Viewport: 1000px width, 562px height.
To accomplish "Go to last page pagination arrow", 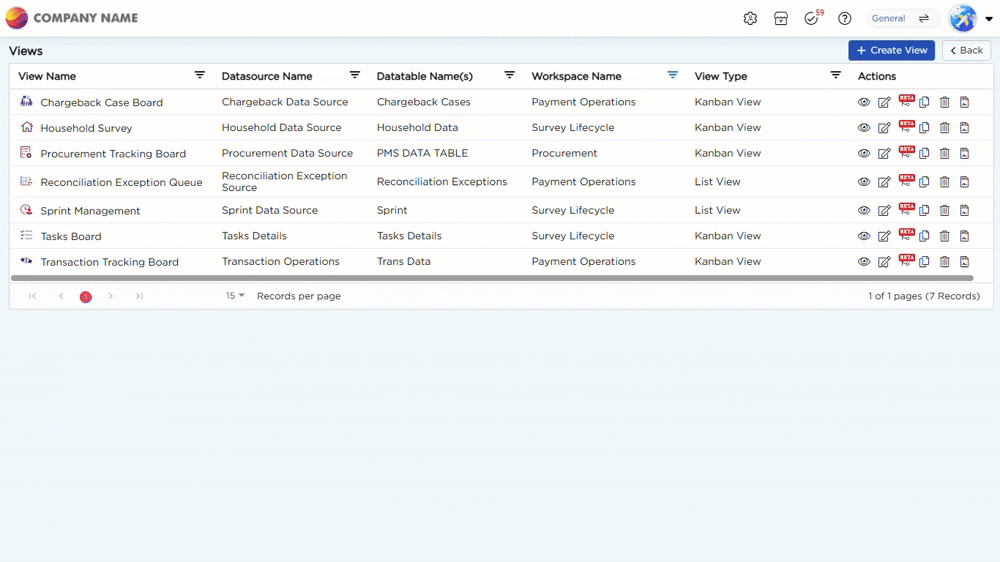I will point(139,296).
